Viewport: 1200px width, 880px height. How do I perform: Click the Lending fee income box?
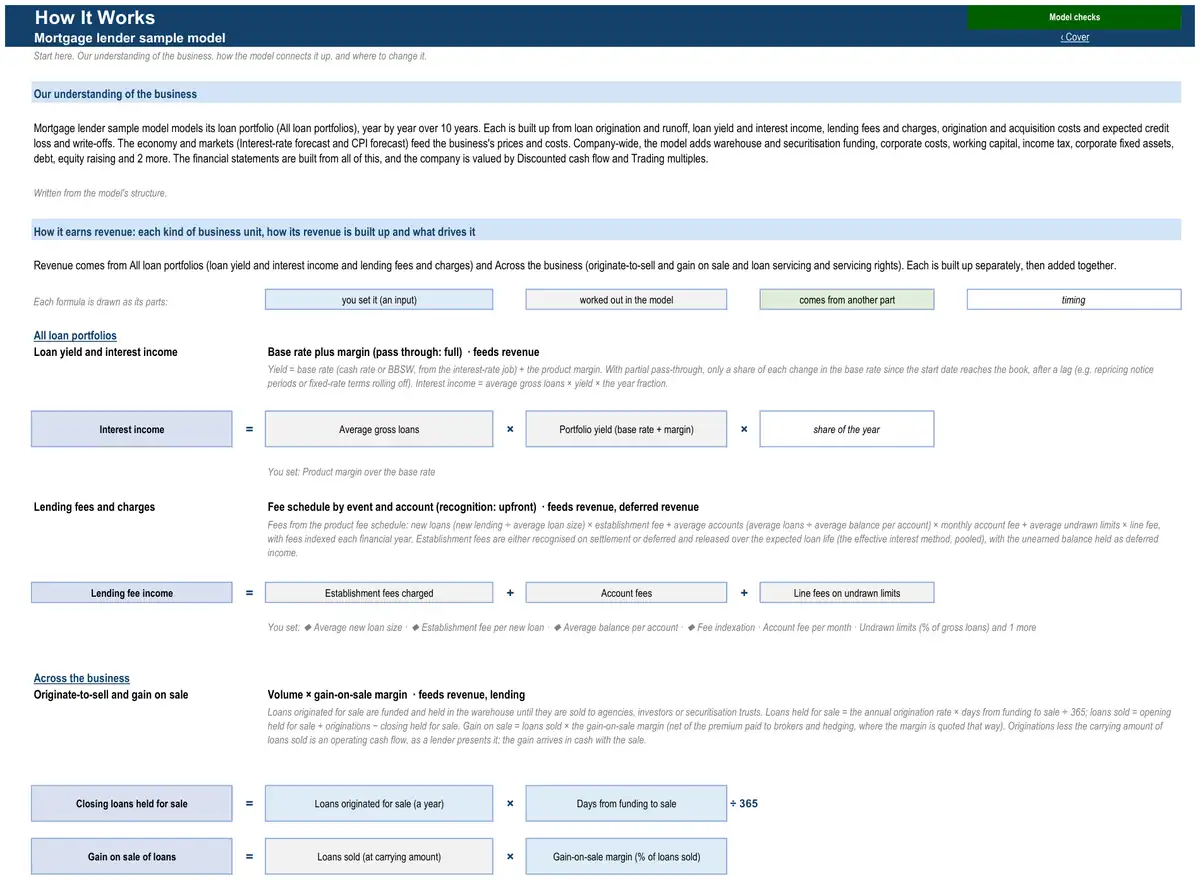pyautogui.click(x=132, y=593)
